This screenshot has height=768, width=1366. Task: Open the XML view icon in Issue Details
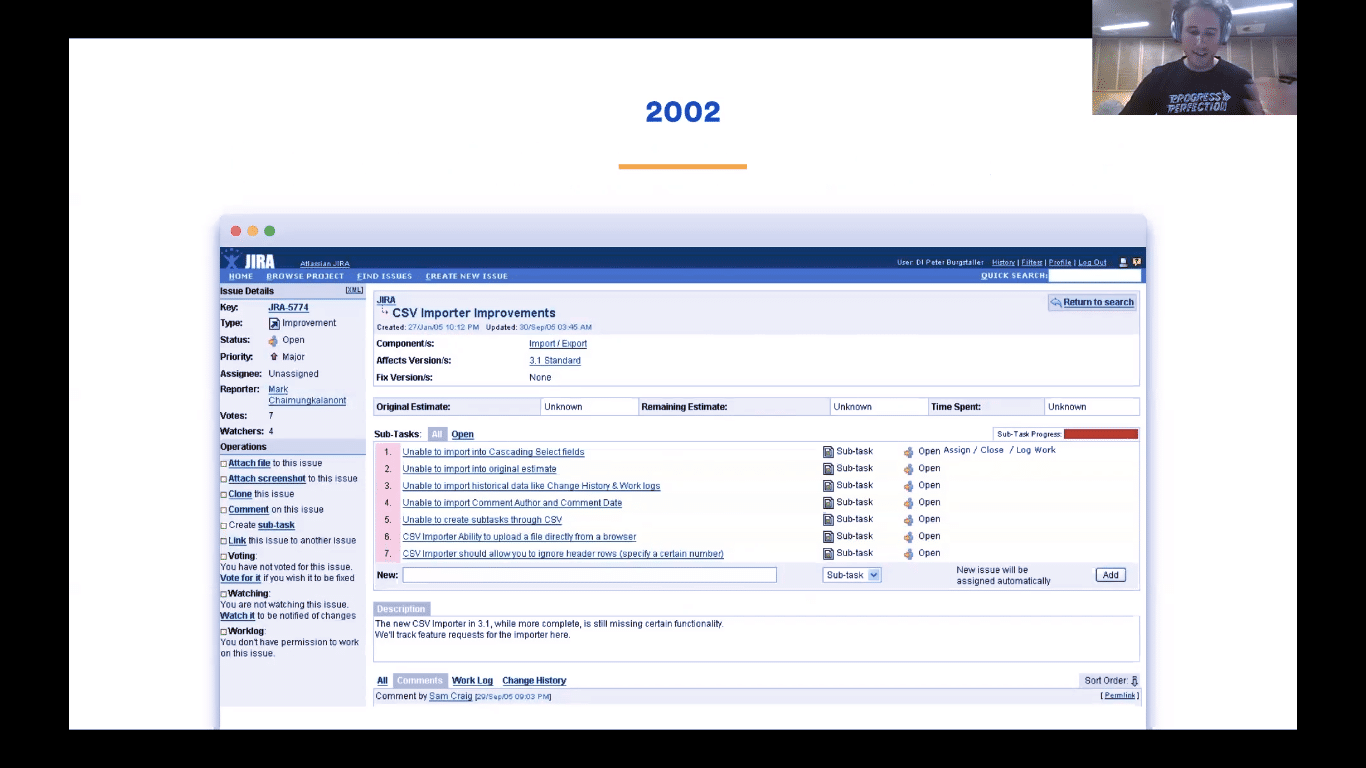tap(353, 289)
